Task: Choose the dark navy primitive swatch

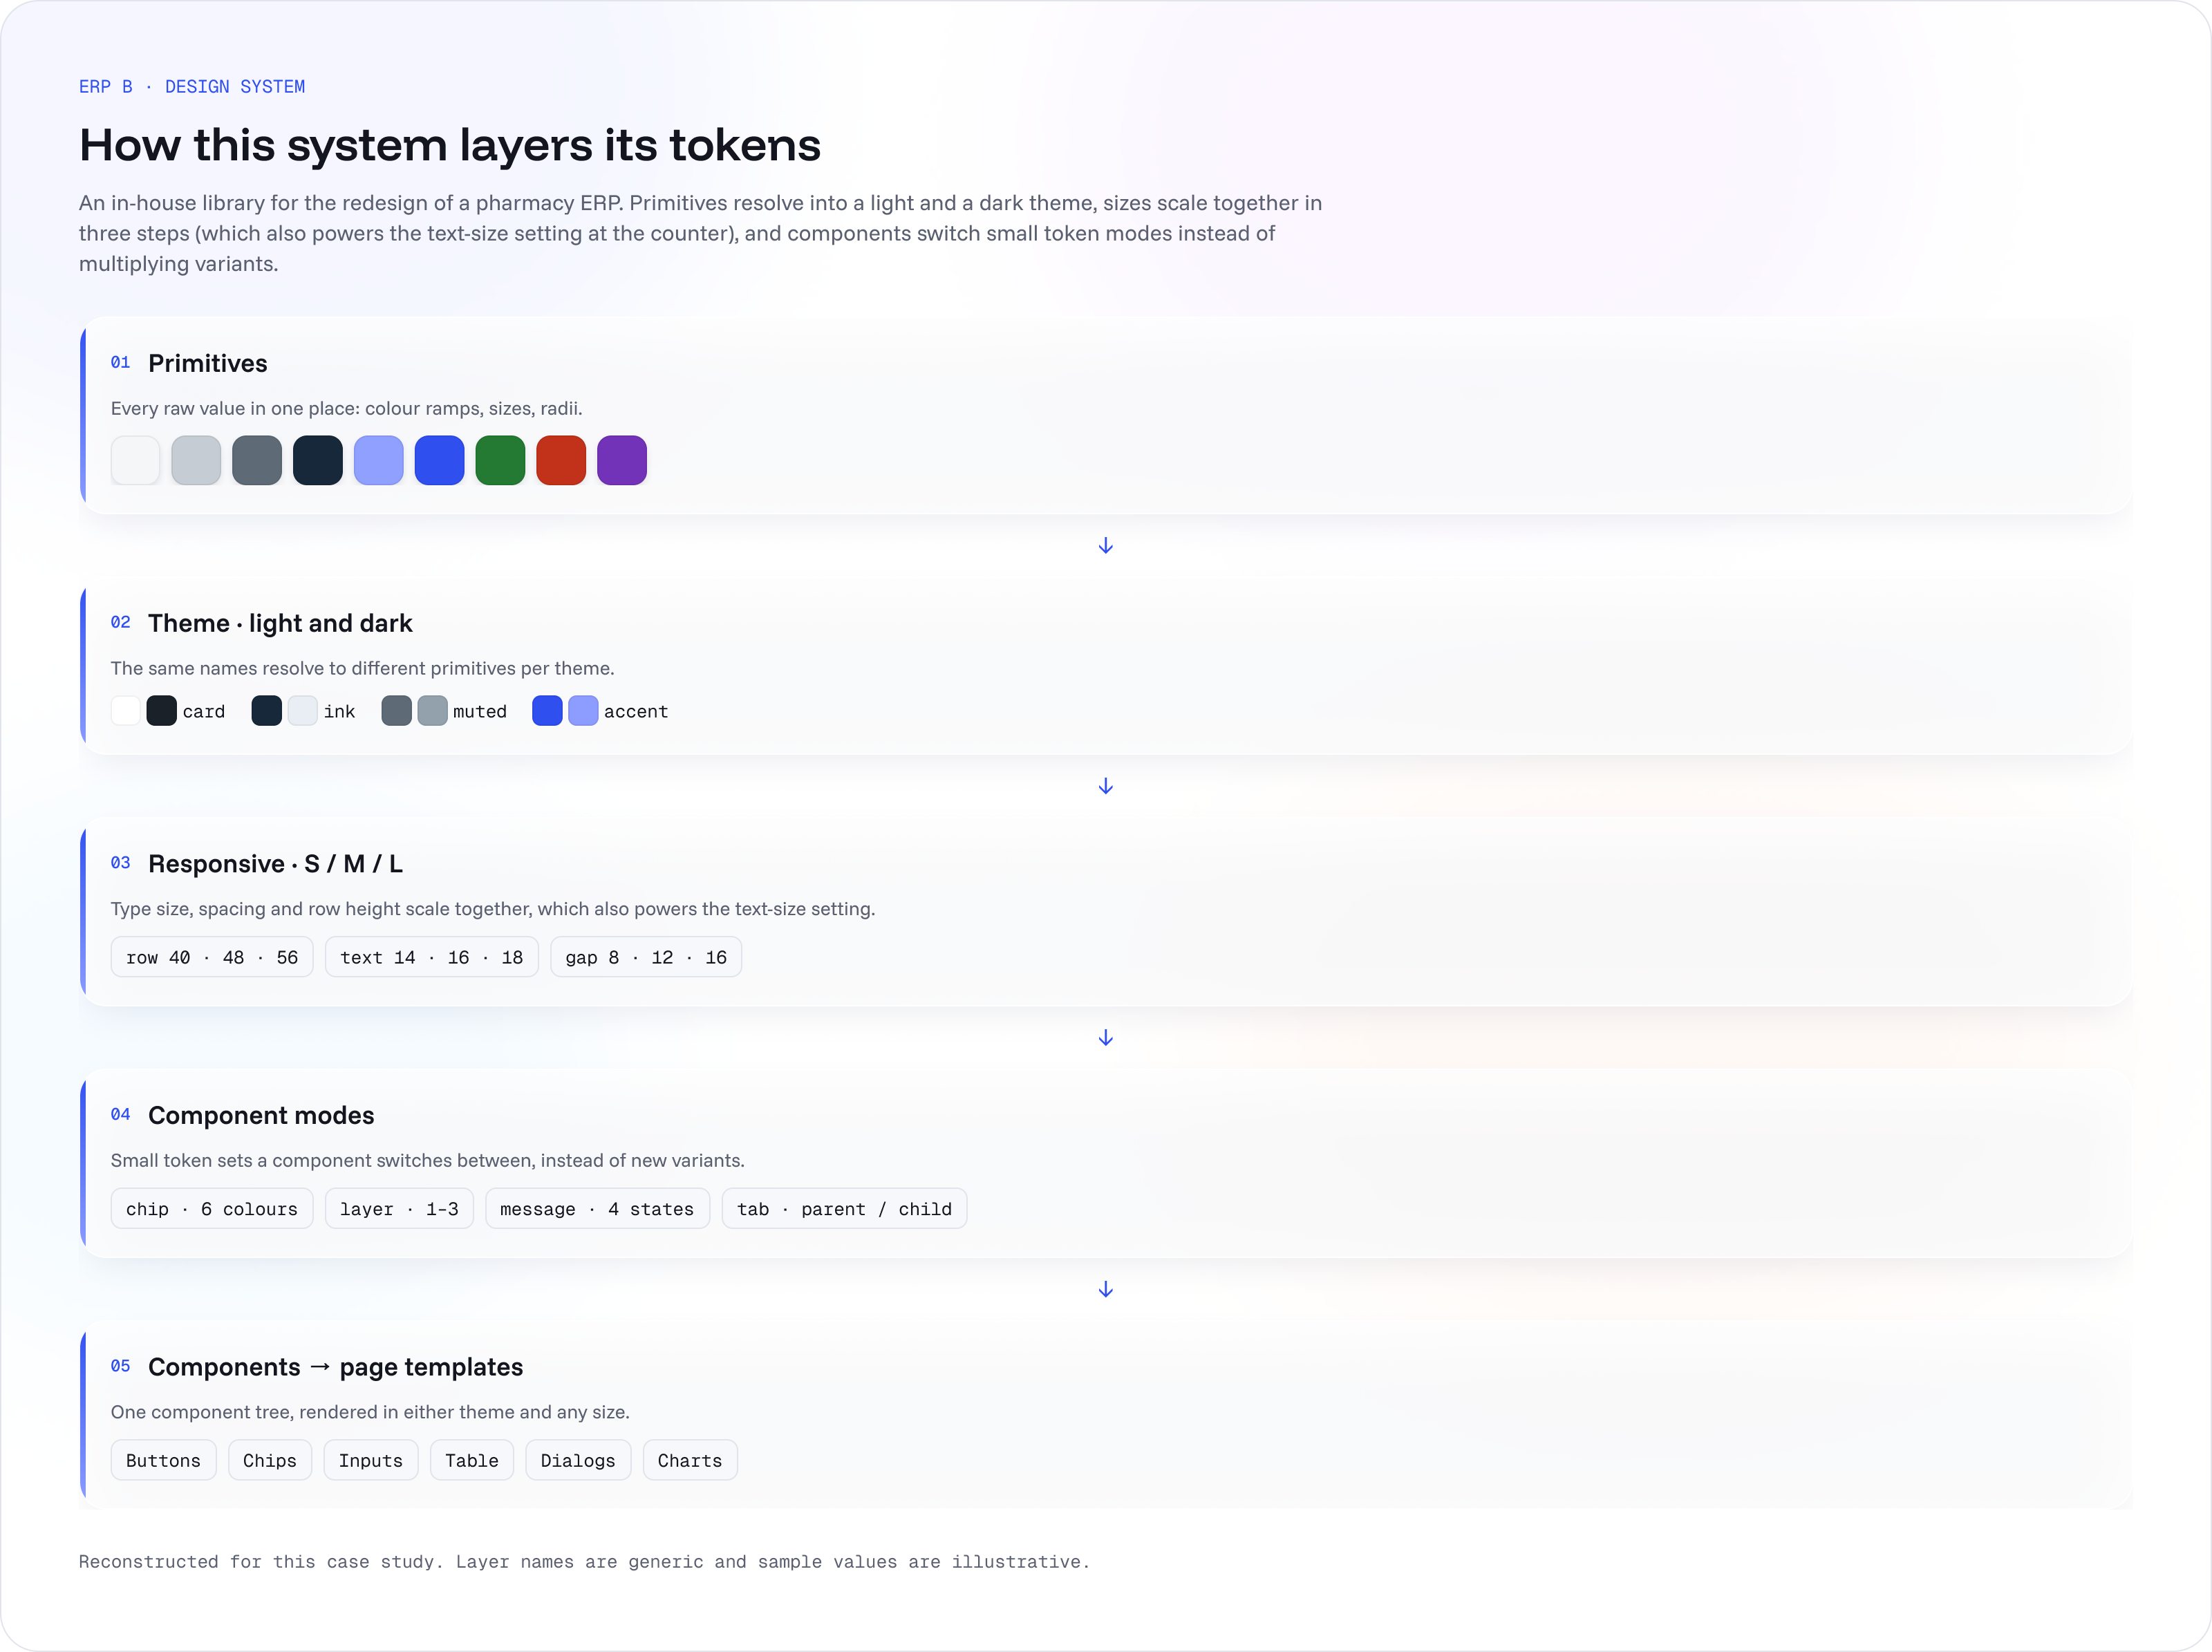Action: (x=318, y=460)
